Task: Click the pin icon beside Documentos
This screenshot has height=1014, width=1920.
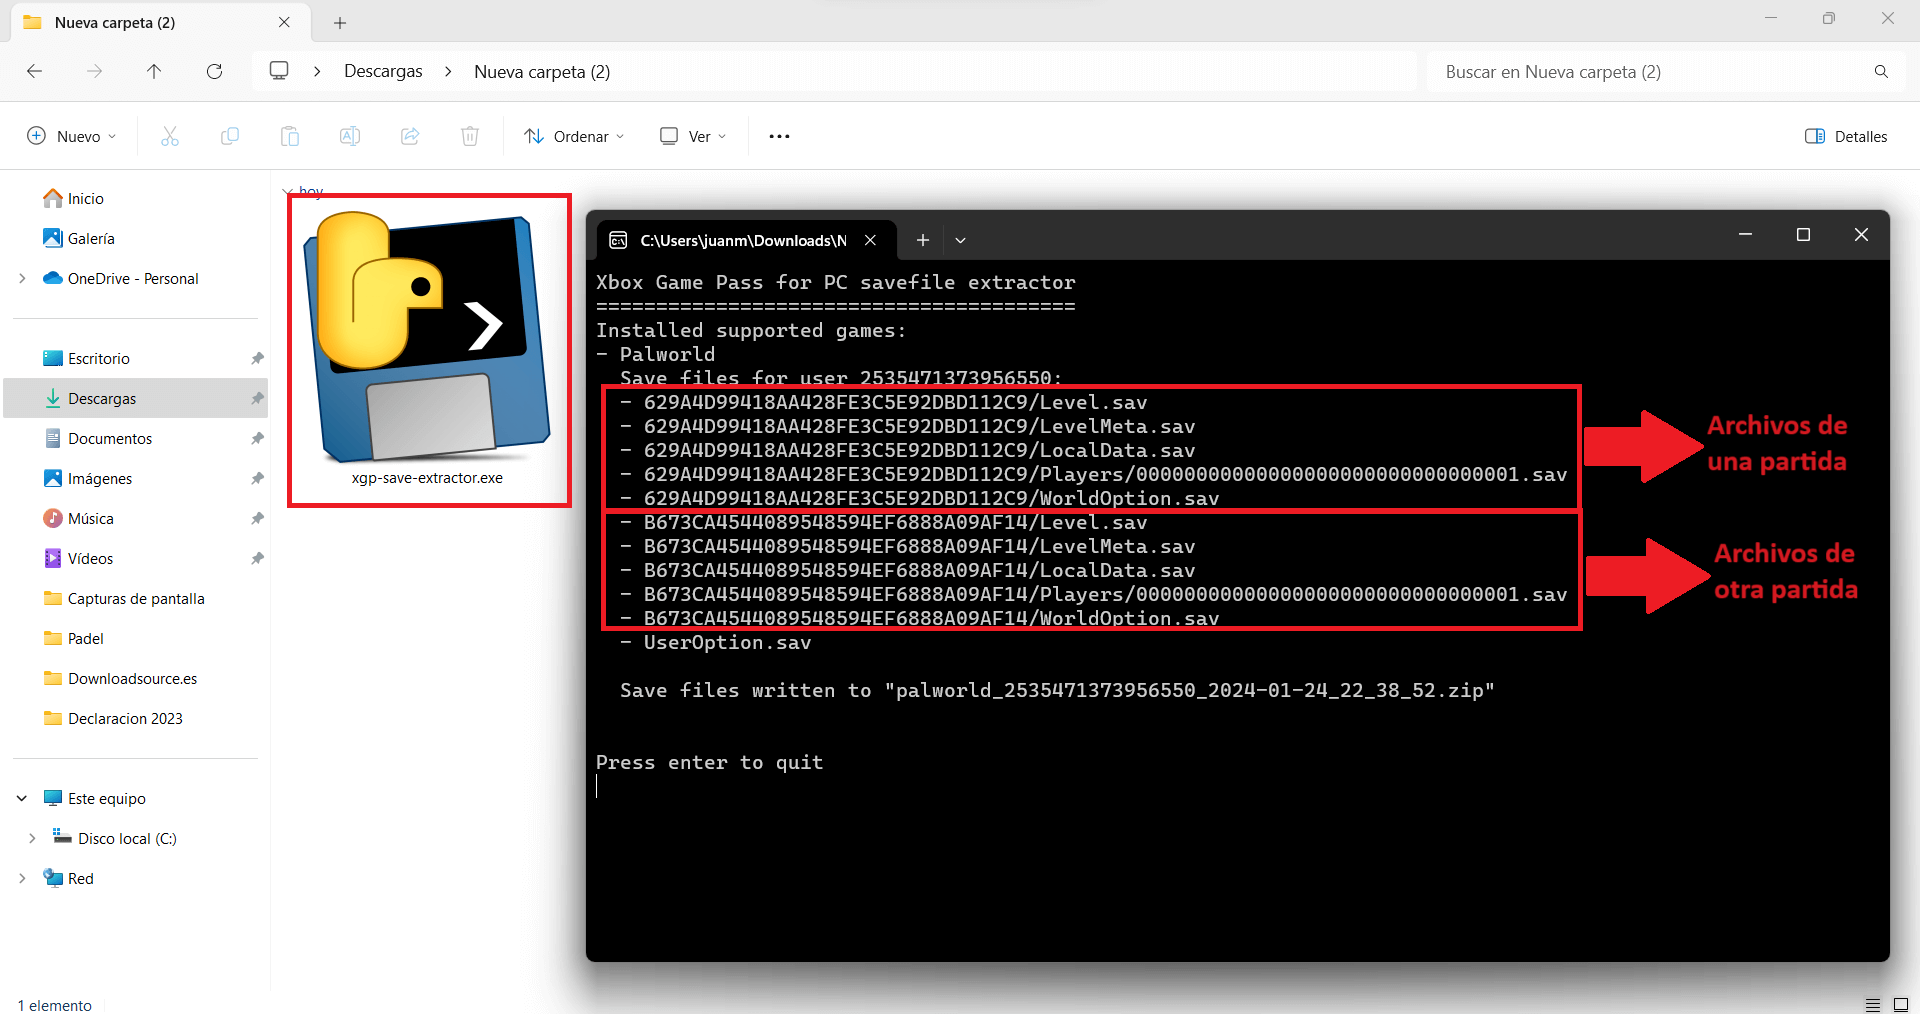Action: click(257, 438)
